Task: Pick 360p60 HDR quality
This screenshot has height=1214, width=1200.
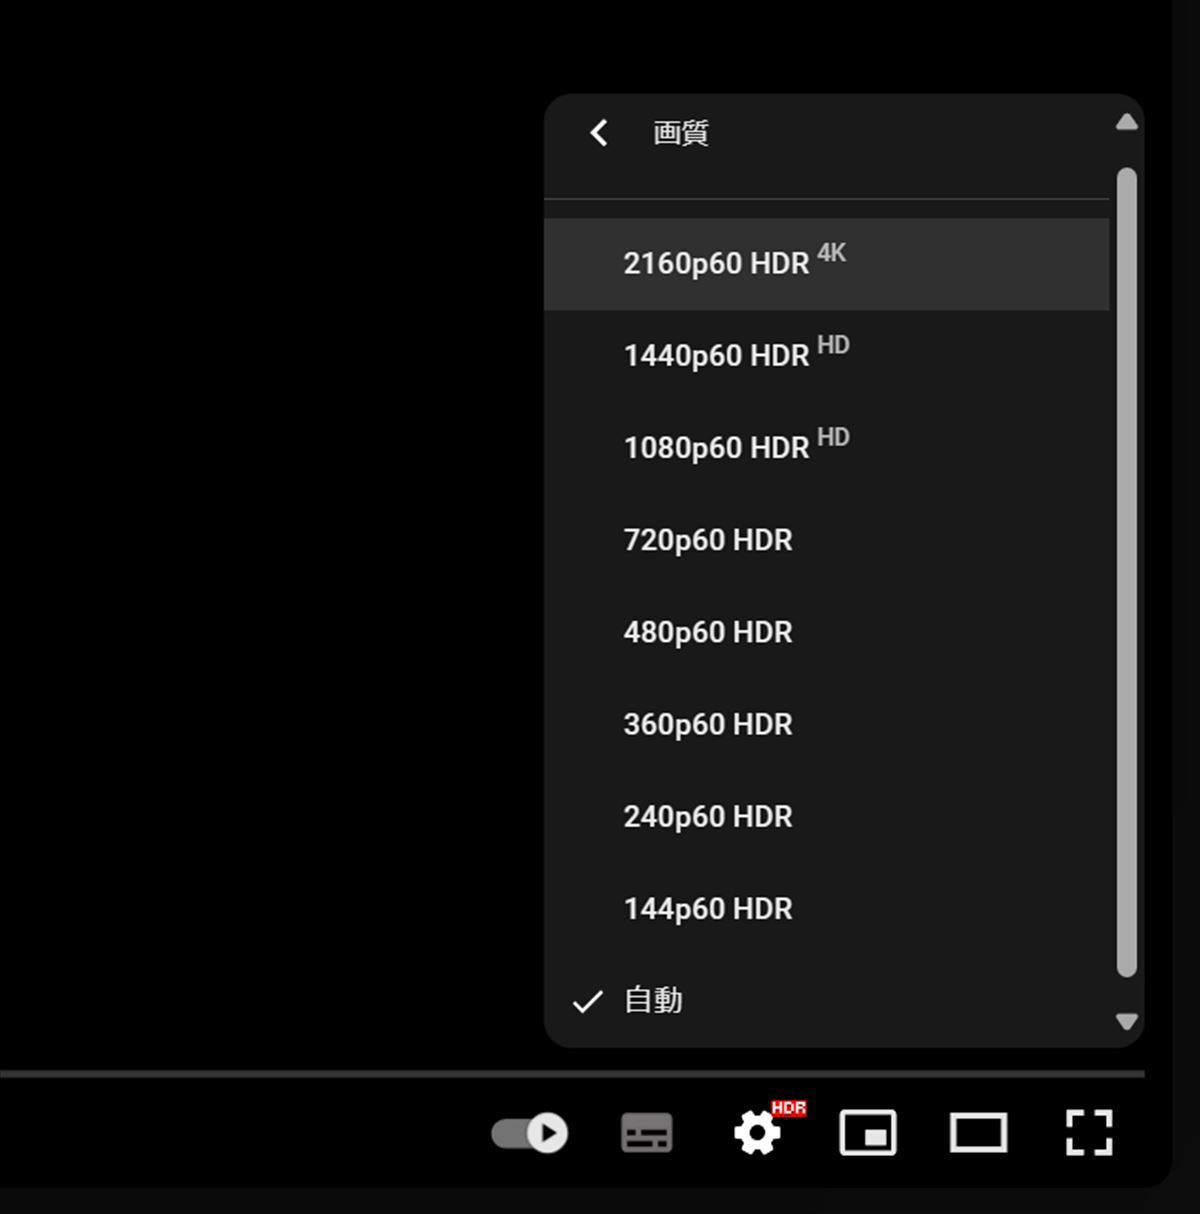Action: (826, 724)
